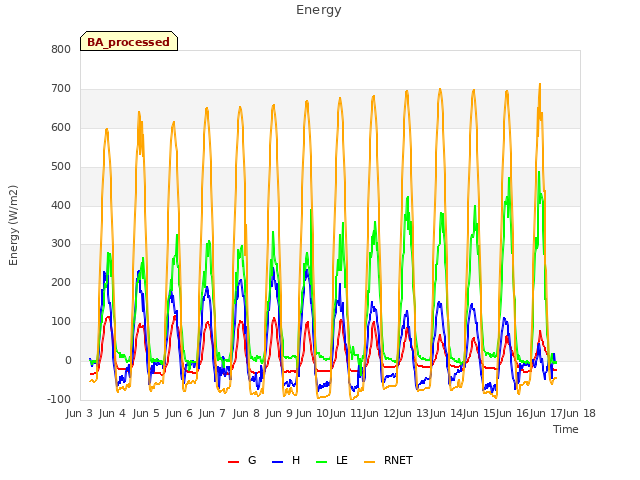Select the LE legend label
The image size is (640, 480).
[342, 460]
